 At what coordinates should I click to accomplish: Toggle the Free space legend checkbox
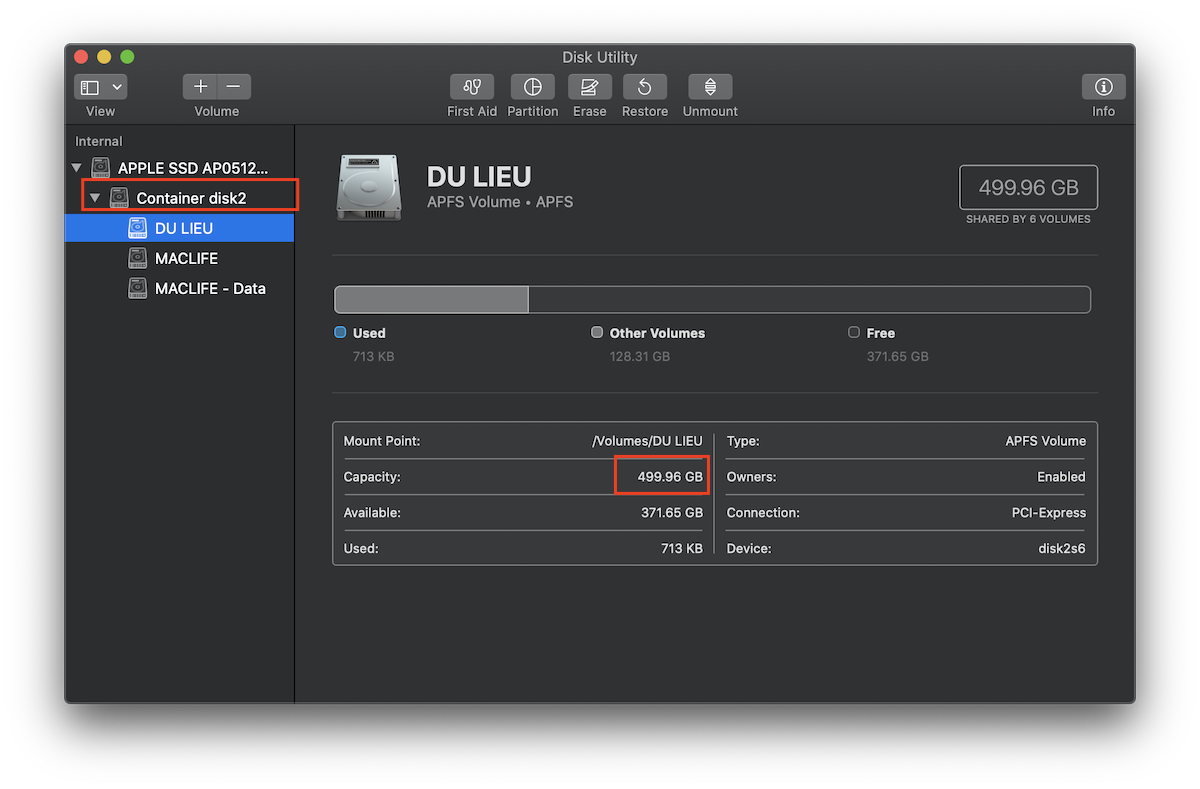[x=854, y=332]
